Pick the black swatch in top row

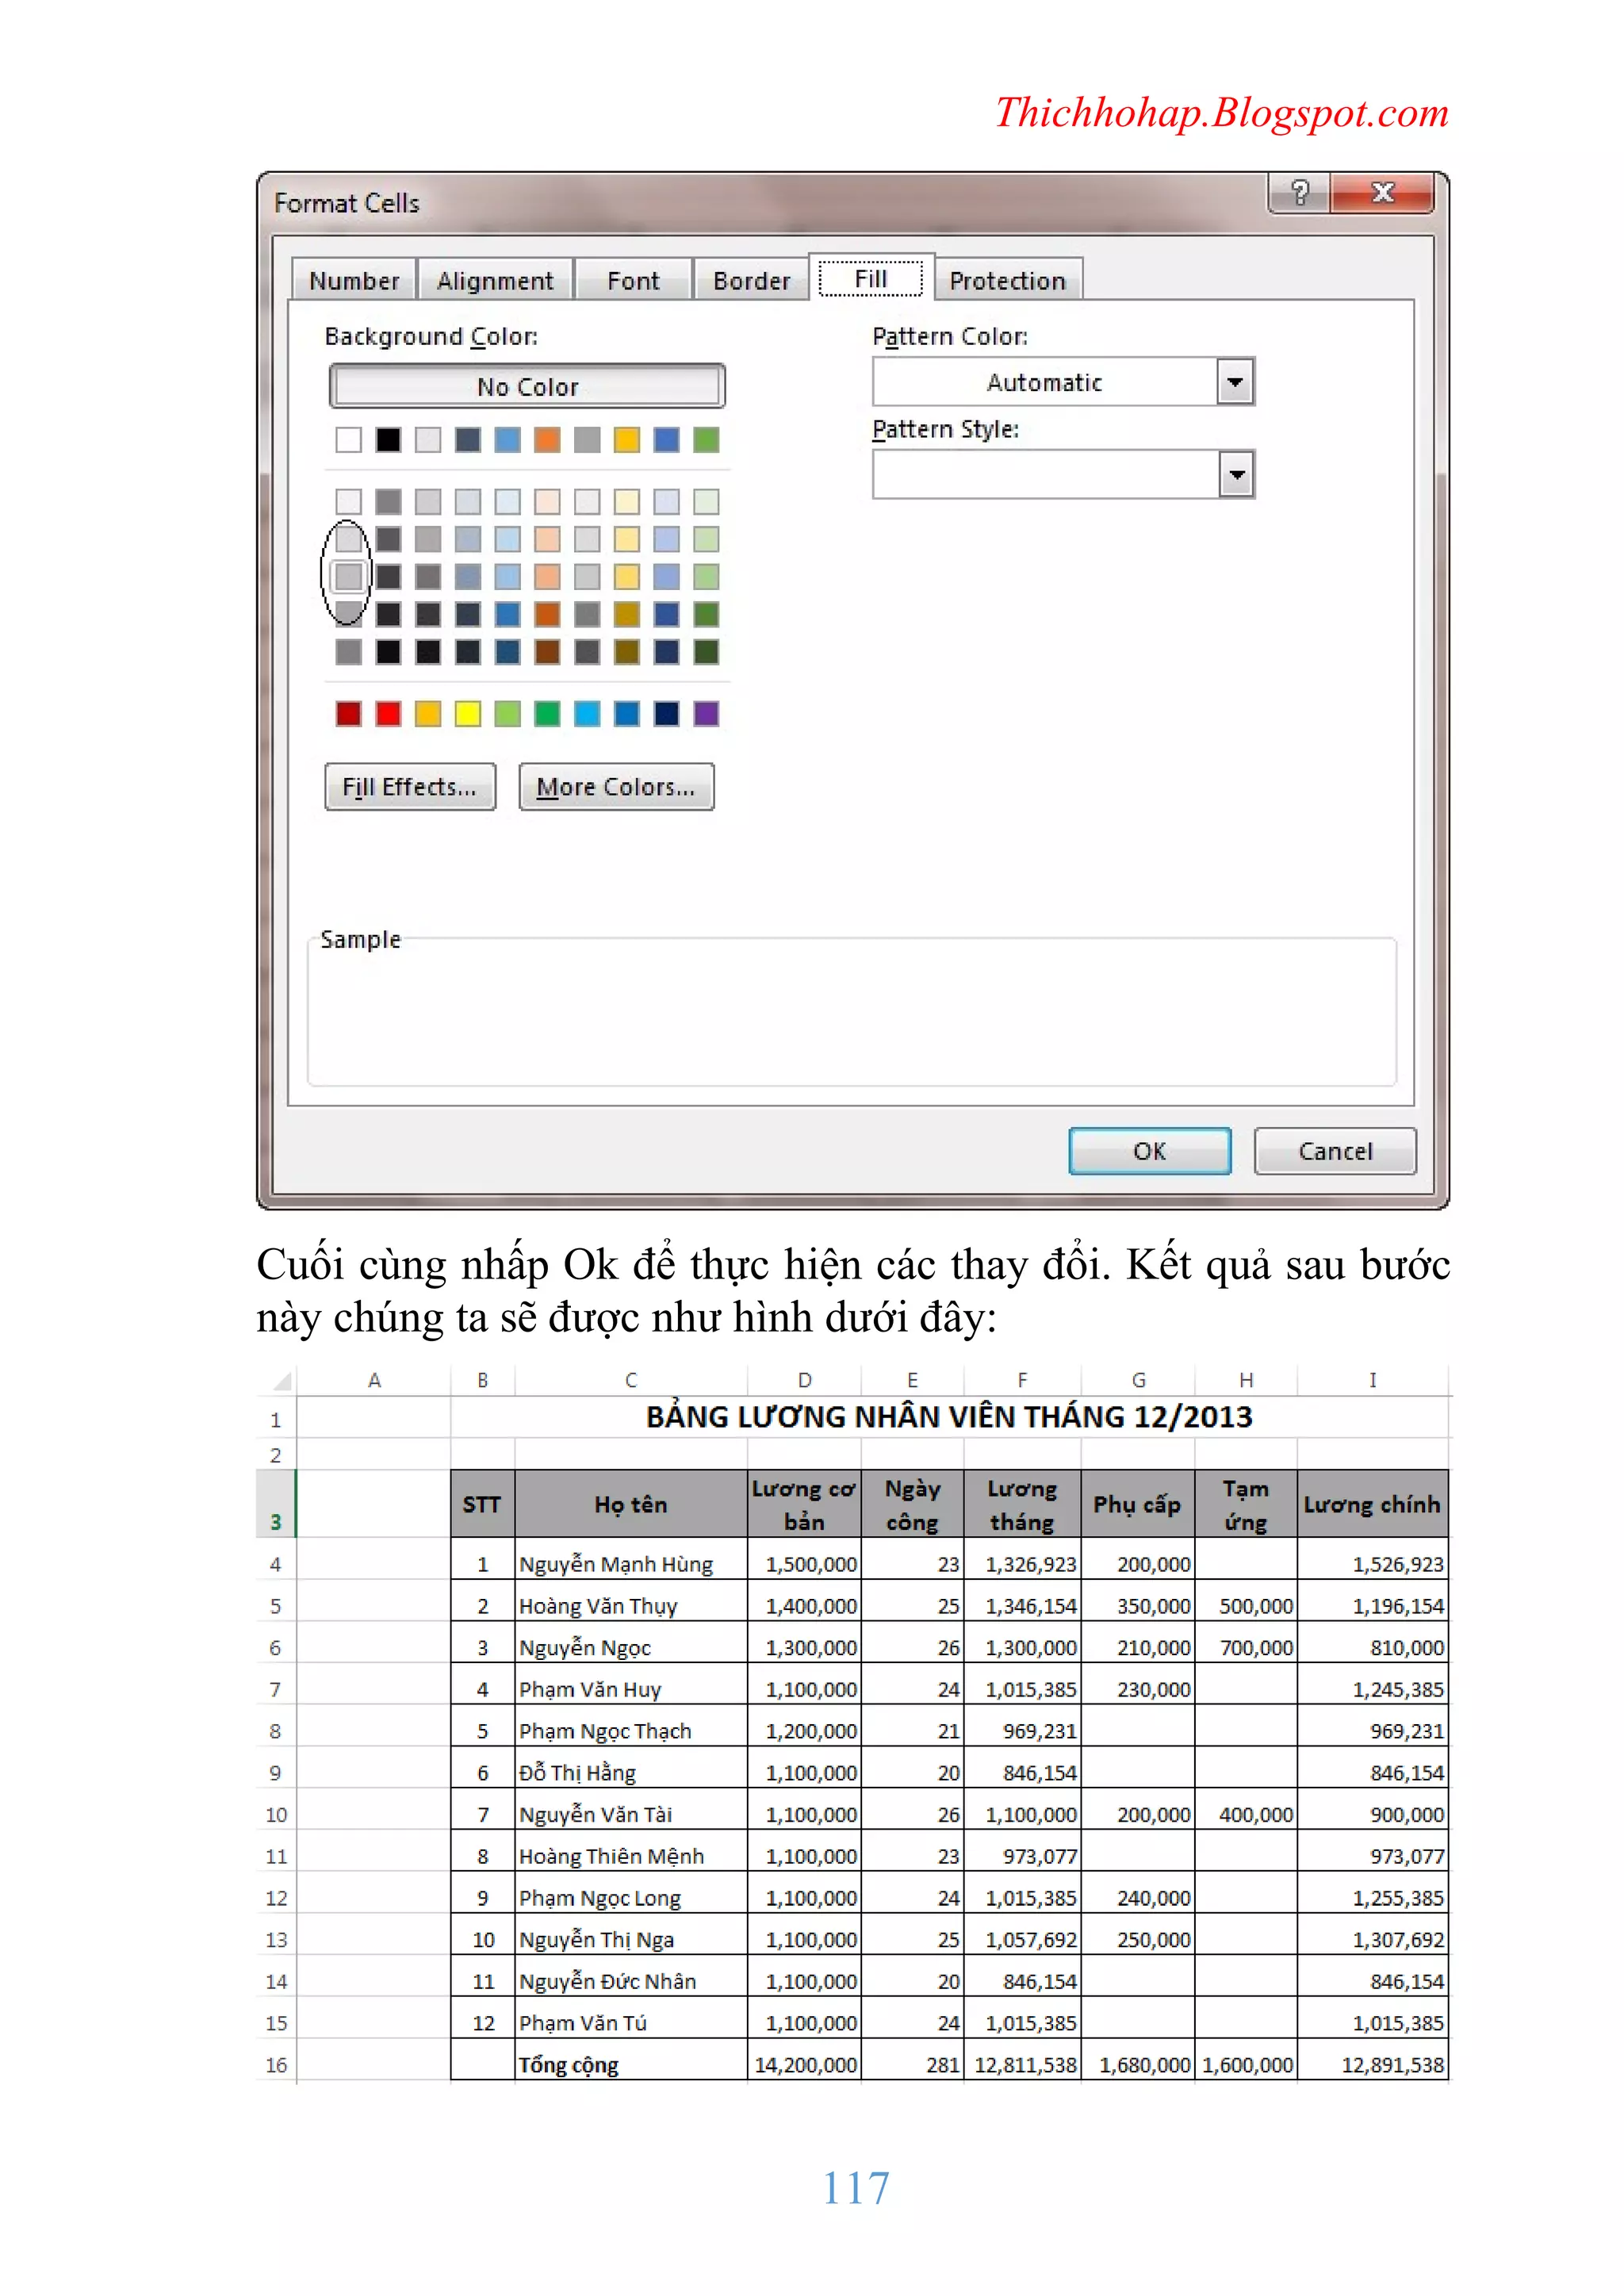coord(388,440)
